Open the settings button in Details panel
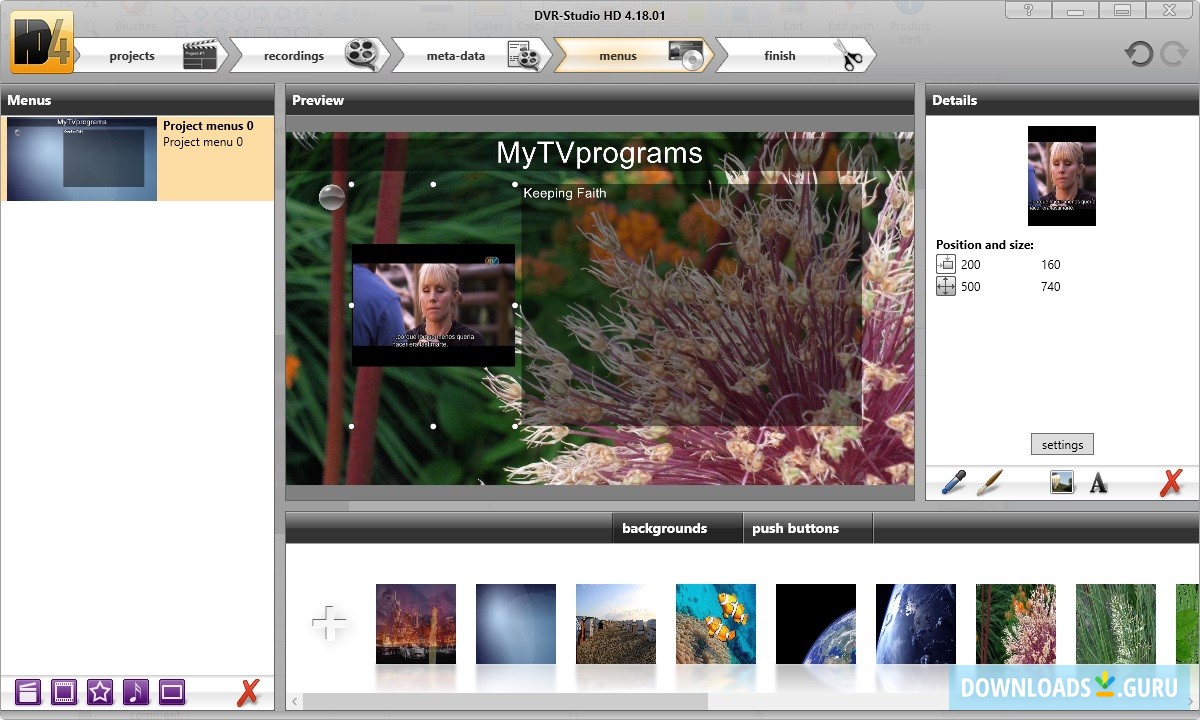This screenshot has width=1200, height=720. click(1061, 444)
